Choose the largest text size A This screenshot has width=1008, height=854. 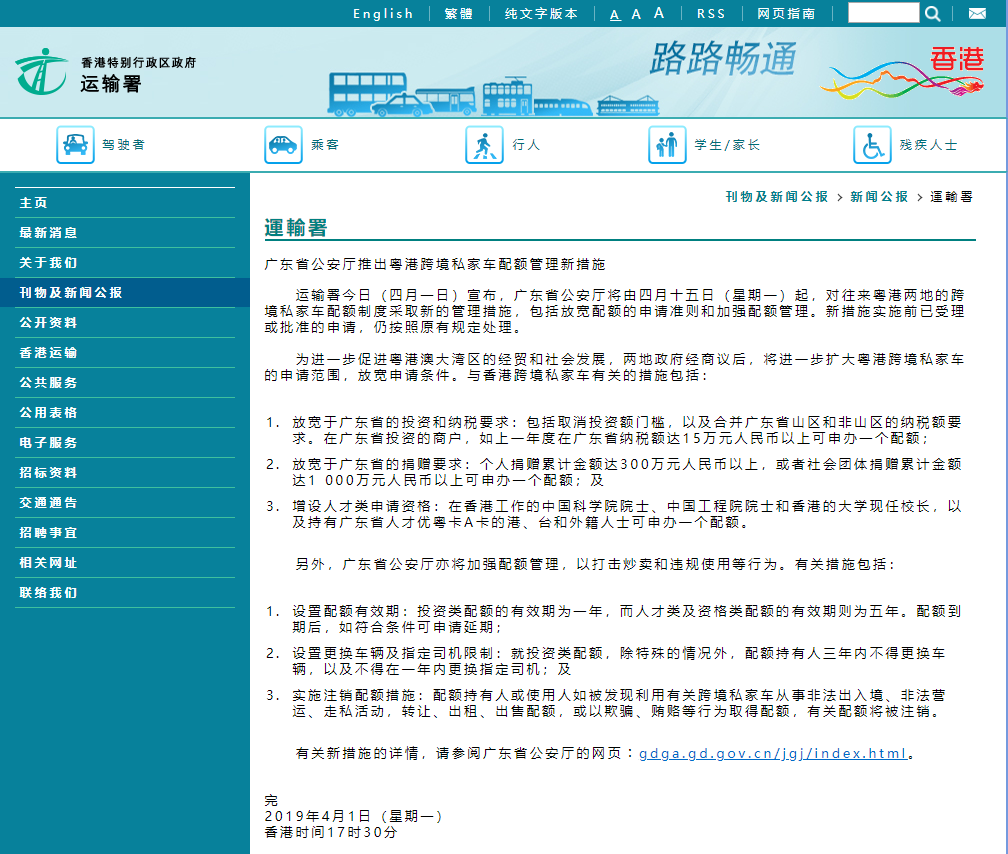tap(659, 13)
